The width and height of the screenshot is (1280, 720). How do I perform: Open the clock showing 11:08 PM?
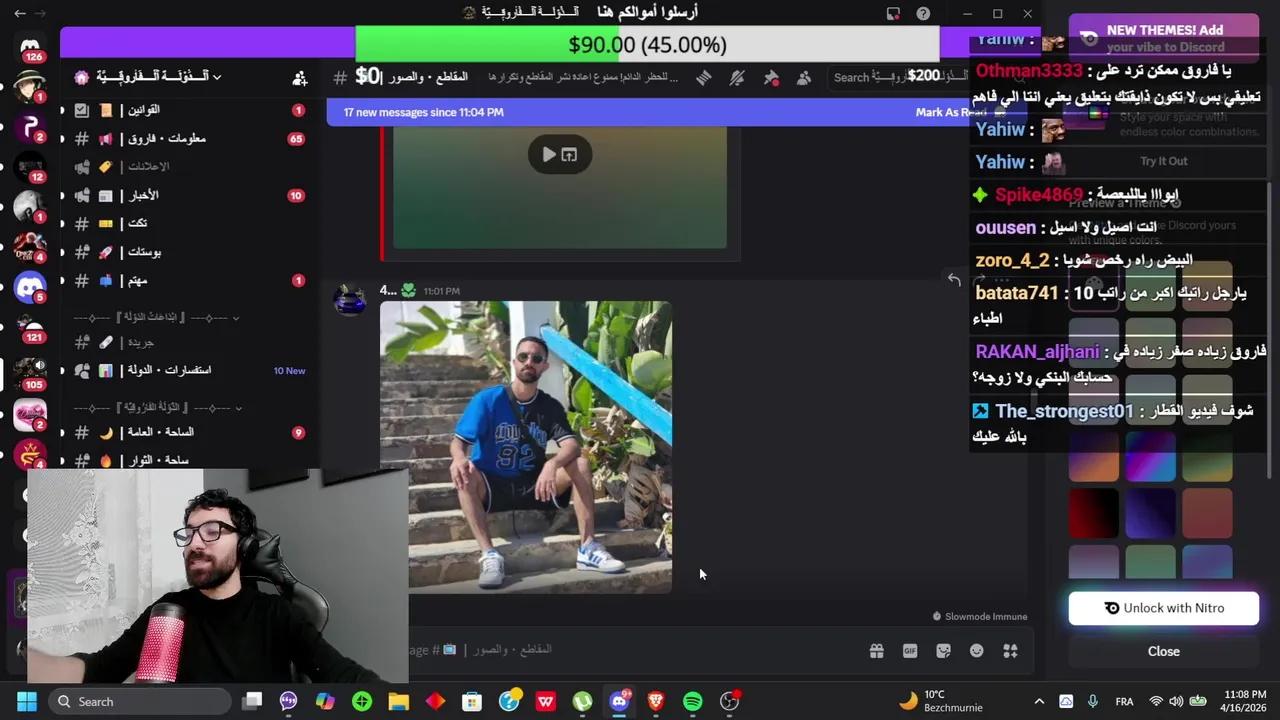[1245, 701]
